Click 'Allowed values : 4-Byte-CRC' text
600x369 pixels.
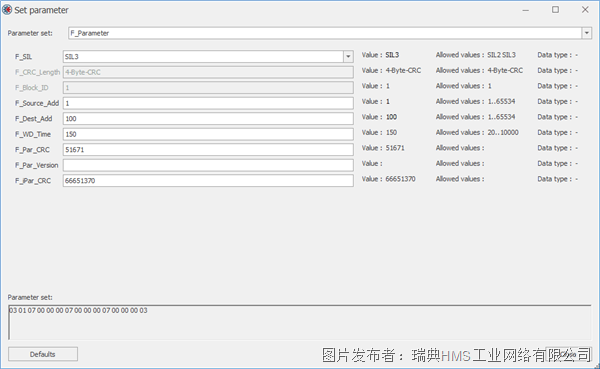[x=479, y=70]
